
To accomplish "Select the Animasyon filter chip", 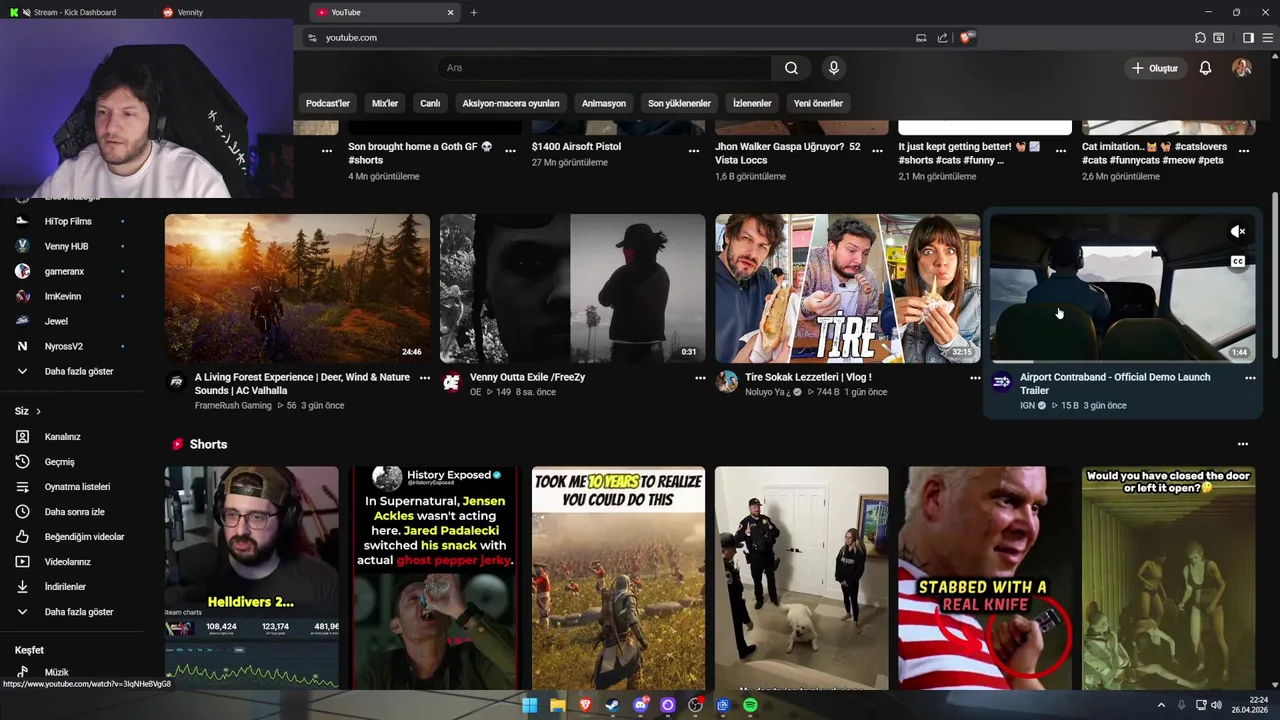I will click(604, 103).
